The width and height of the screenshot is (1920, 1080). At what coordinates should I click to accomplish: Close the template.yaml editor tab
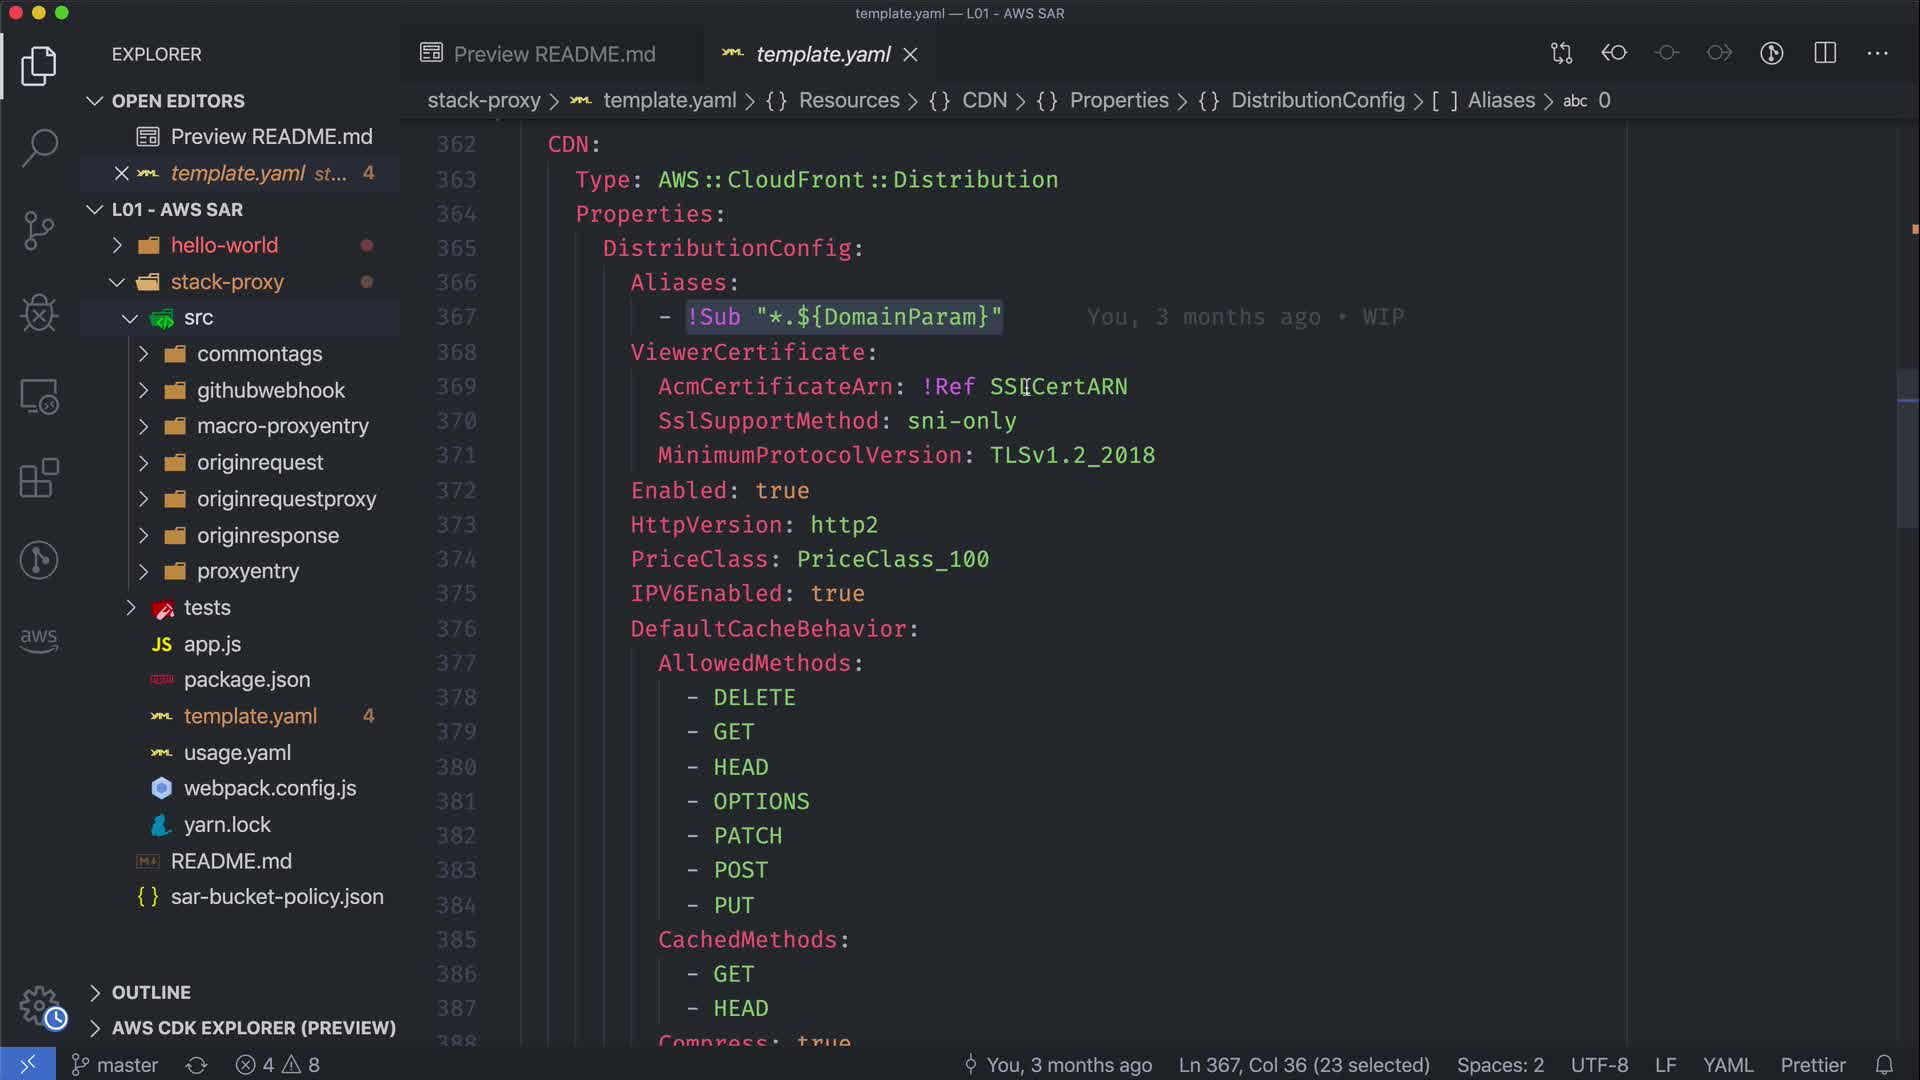click(910, 55)
